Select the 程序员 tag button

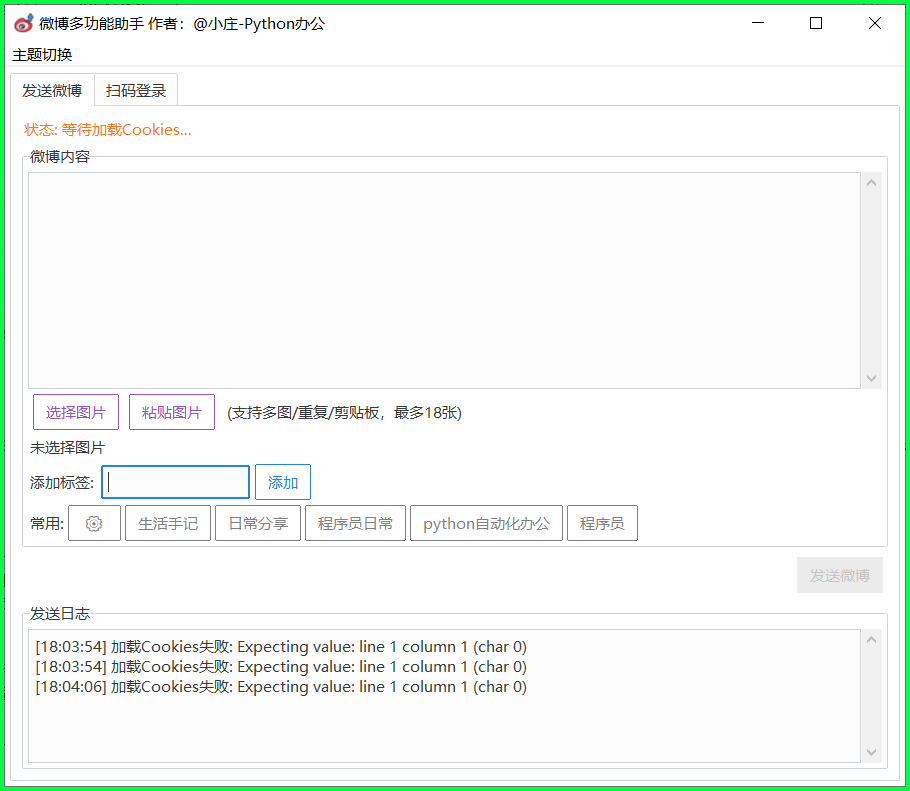602,523
